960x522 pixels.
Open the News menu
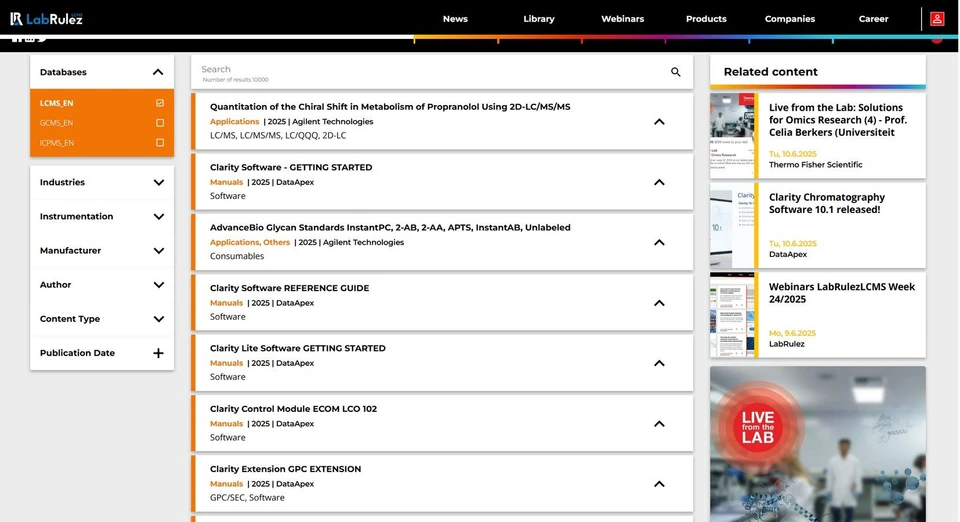click(455, 19)
